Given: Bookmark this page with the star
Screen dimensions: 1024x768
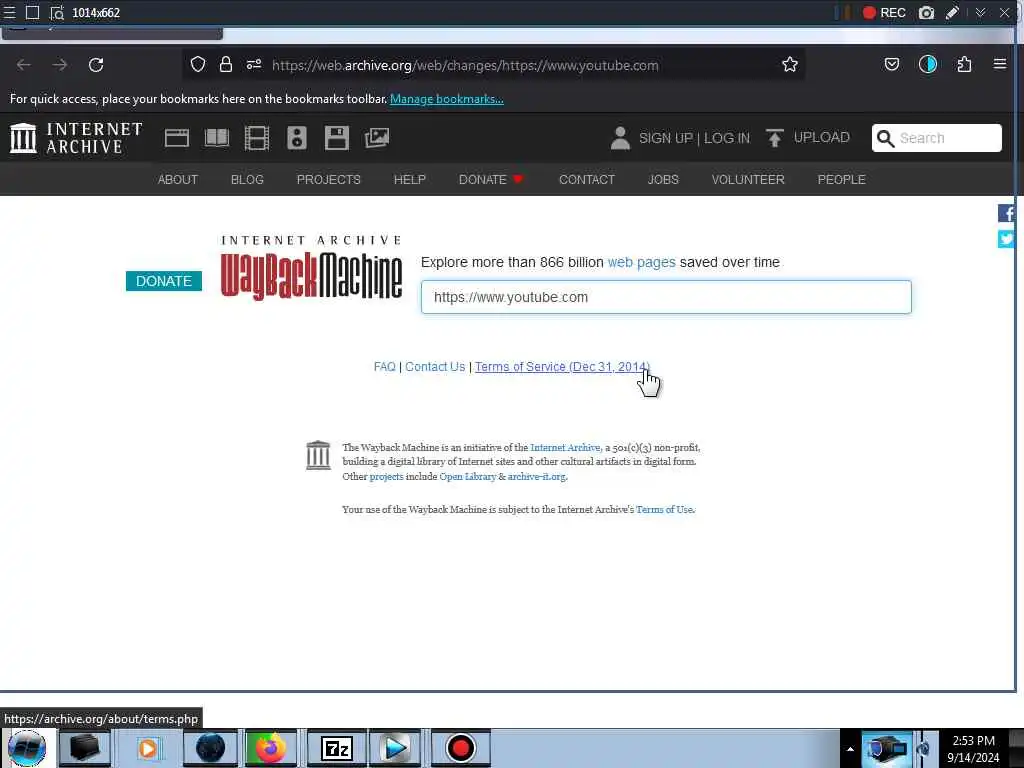Looking at the screenshot, I should [790, 64].
